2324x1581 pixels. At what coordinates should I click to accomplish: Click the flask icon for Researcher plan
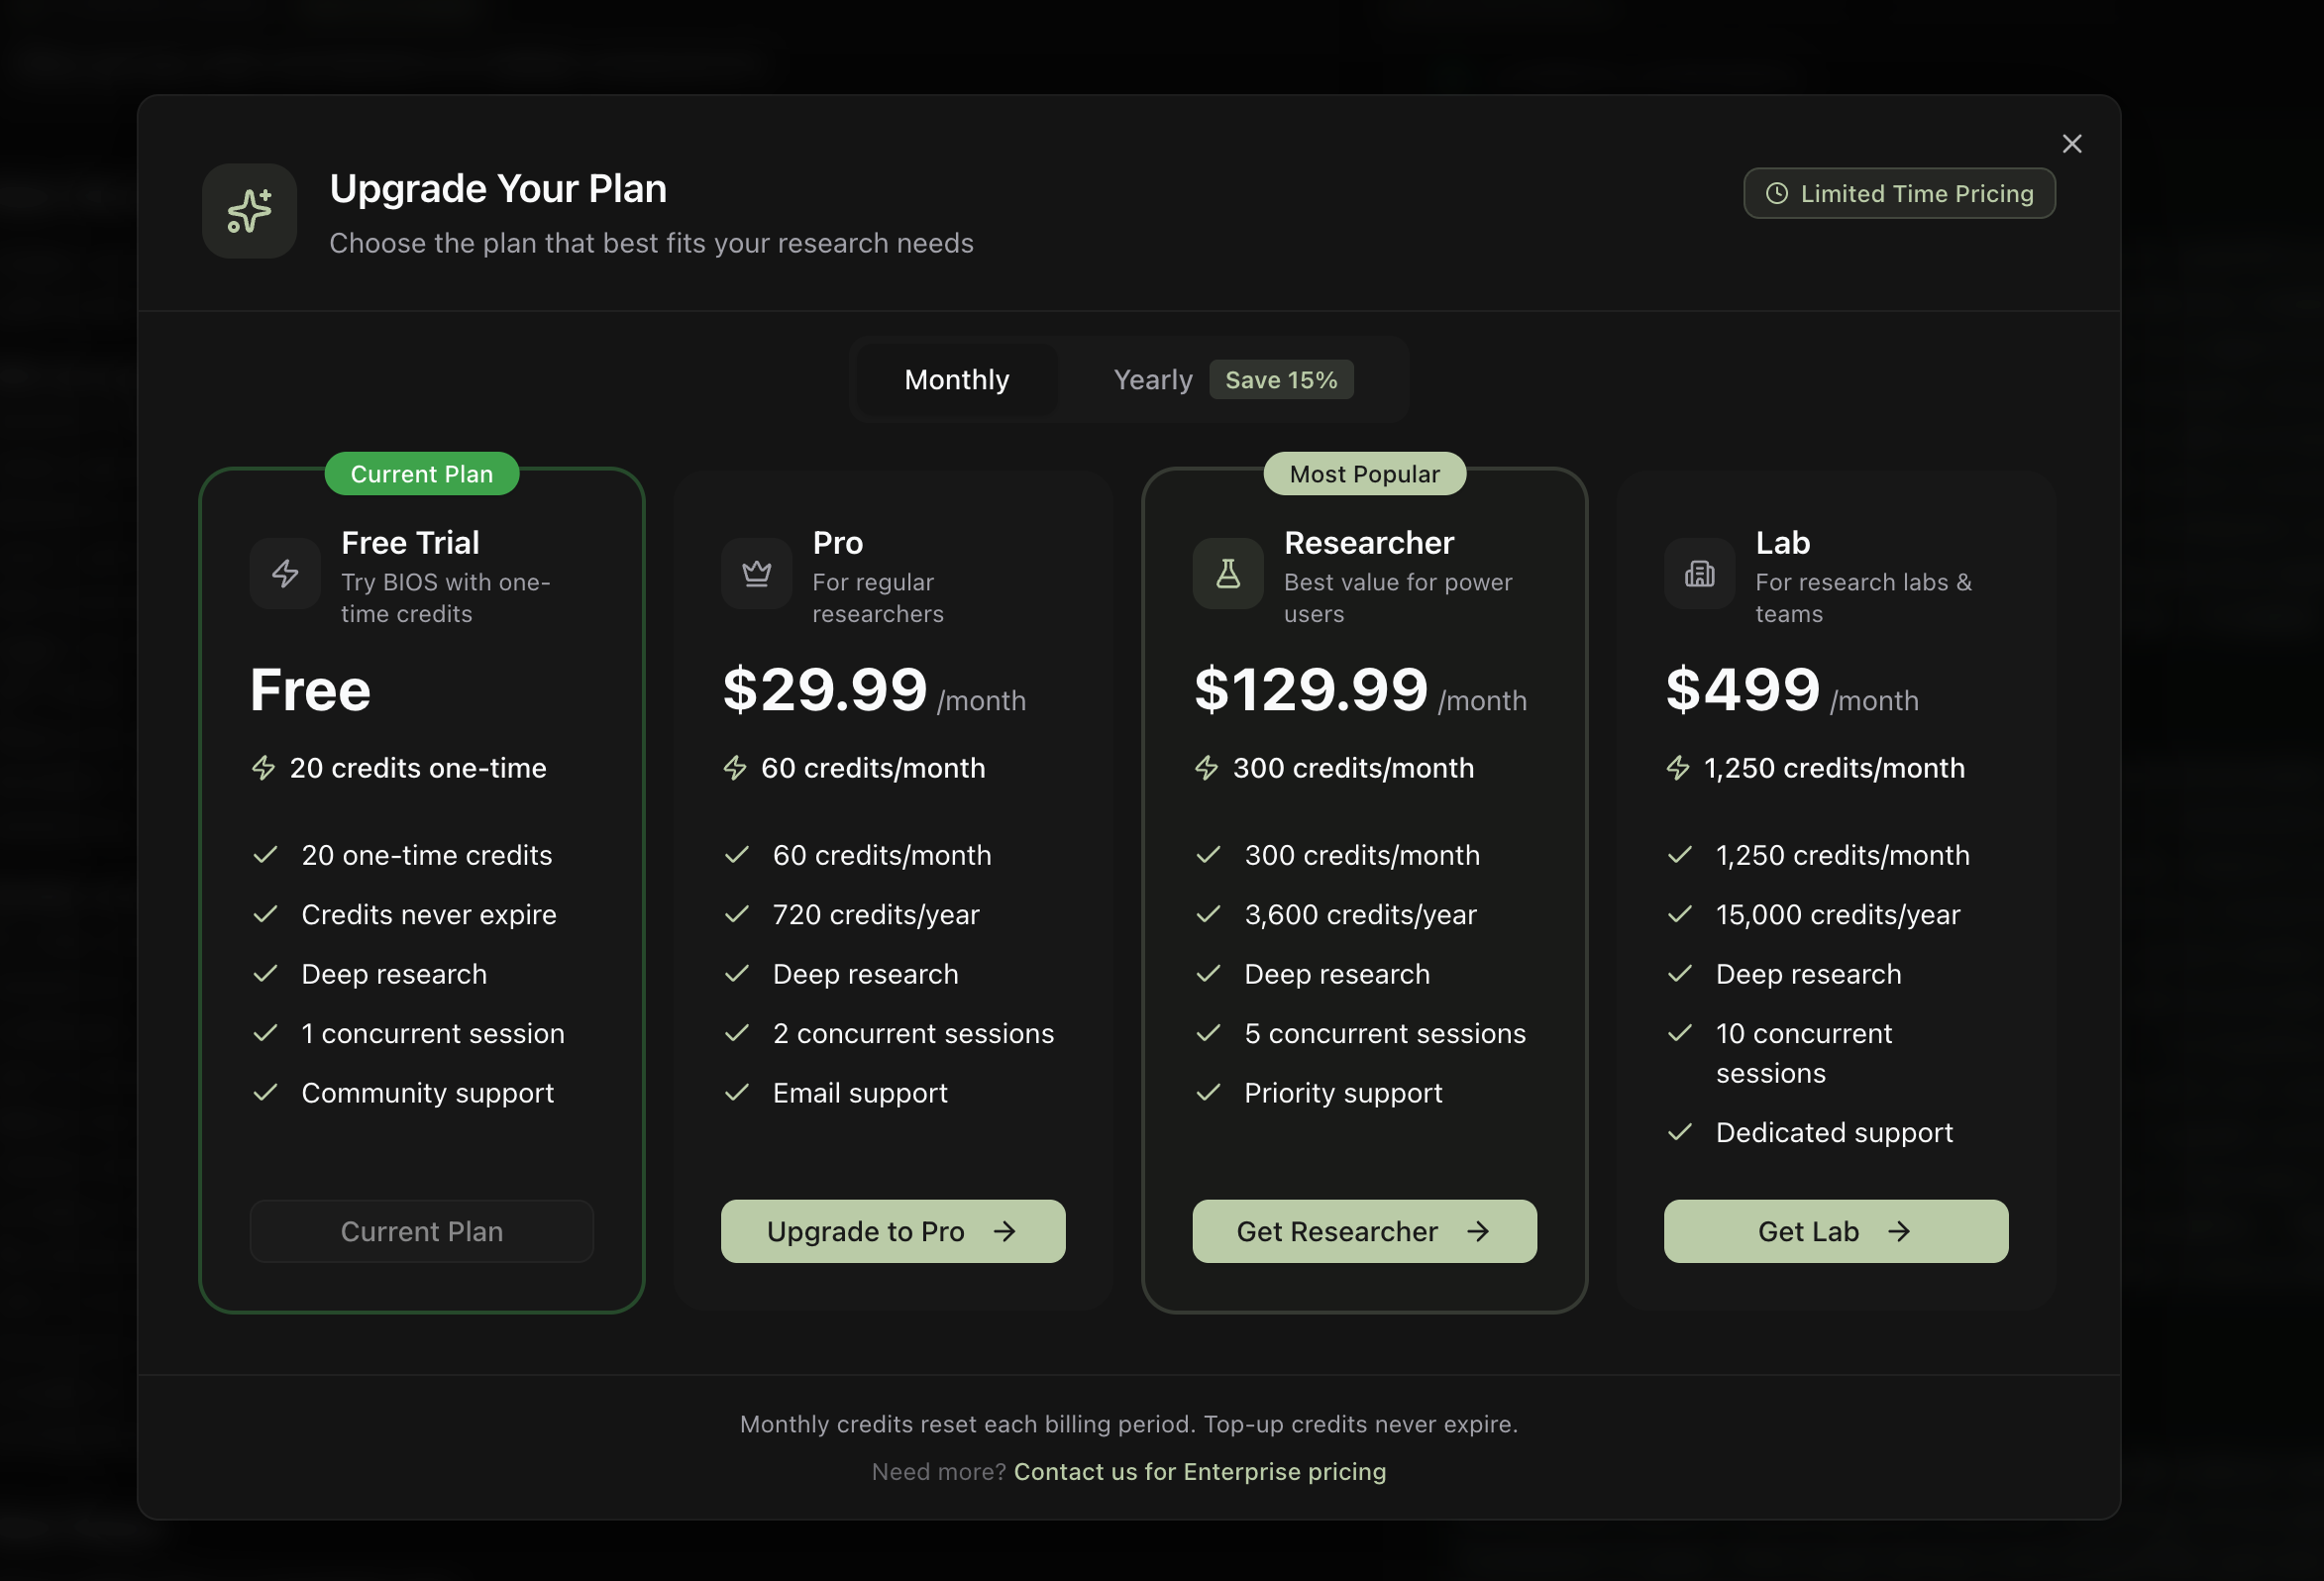(1227, 573)
